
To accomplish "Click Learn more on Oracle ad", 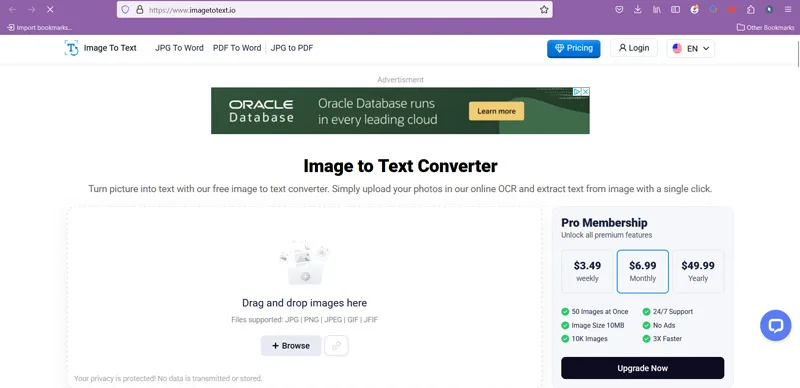I will [x=496, y=111].
